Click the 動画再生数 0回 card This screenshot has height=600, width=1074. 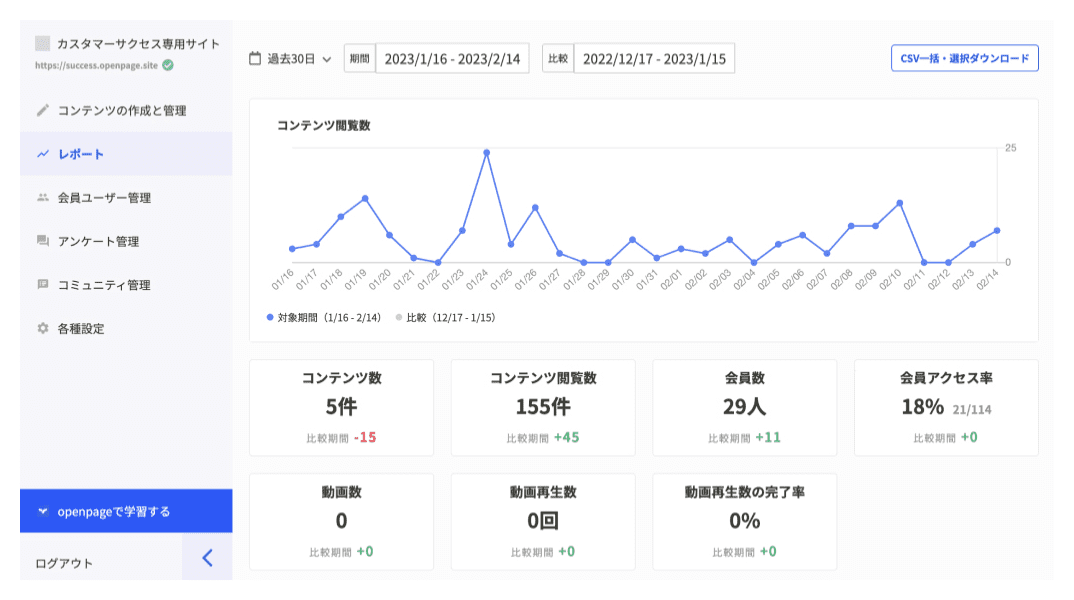pos(542,521)
